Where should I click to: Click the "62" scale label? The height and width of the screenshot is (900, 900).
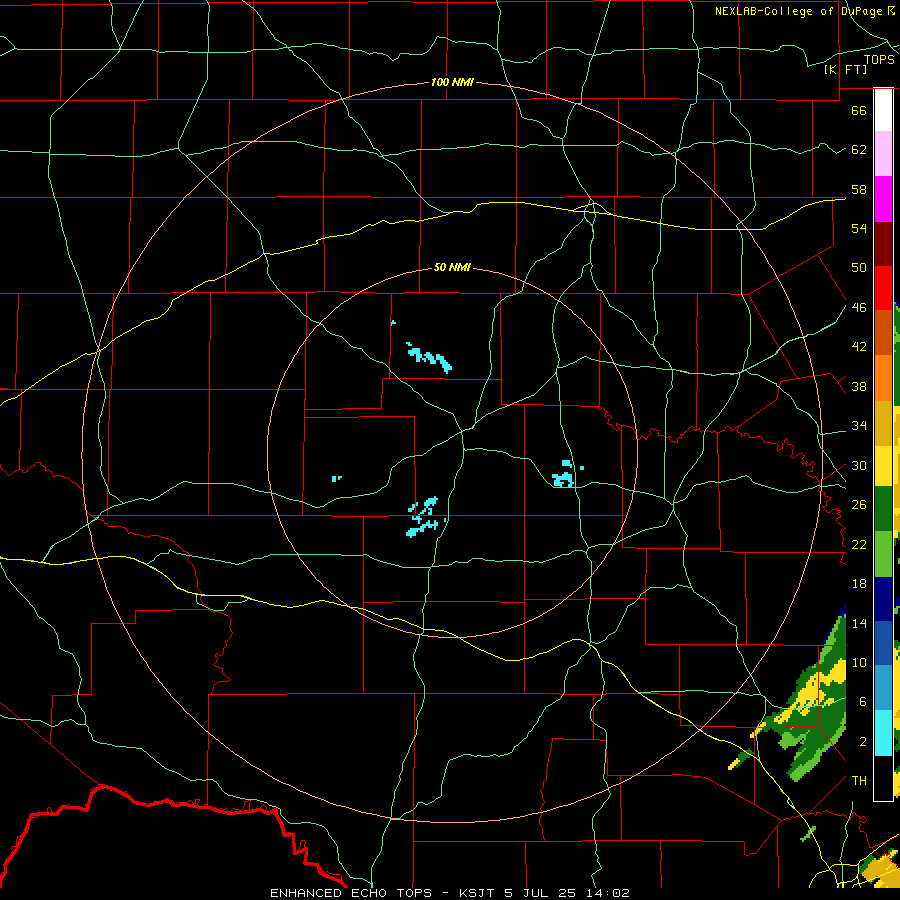pyautogui.click(x=859, y=150)
